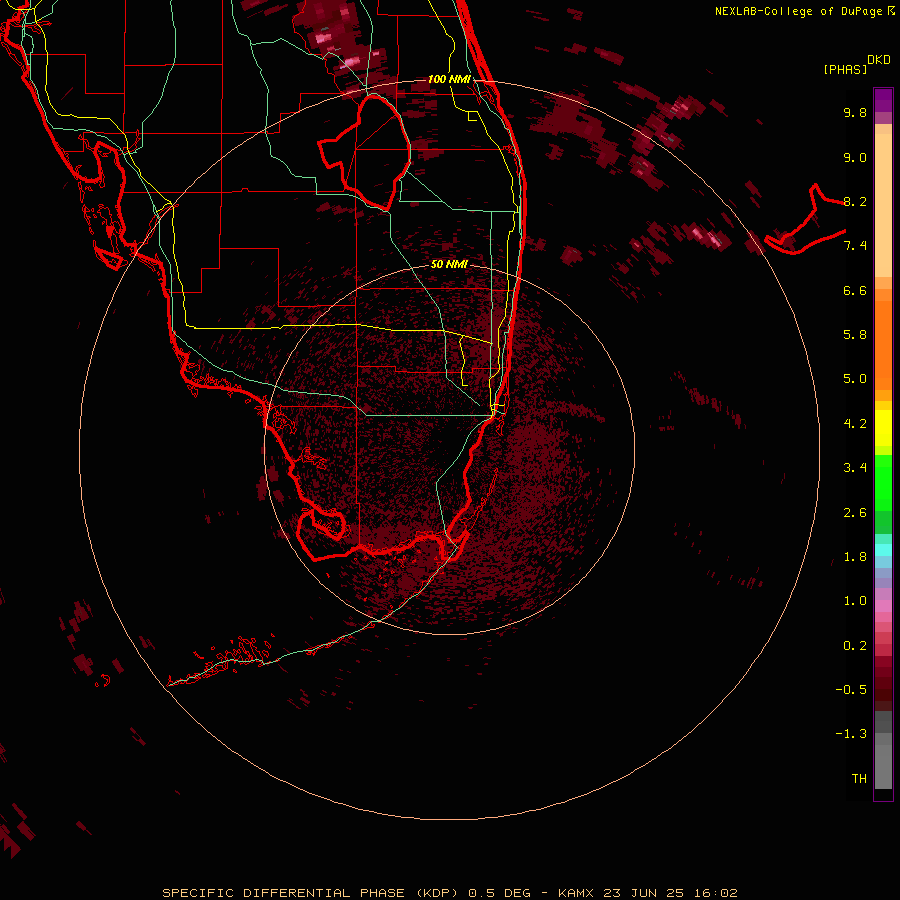Select the 5.8 legend value
This screenshot has width=900, height=900.
[x=855, y=335]
